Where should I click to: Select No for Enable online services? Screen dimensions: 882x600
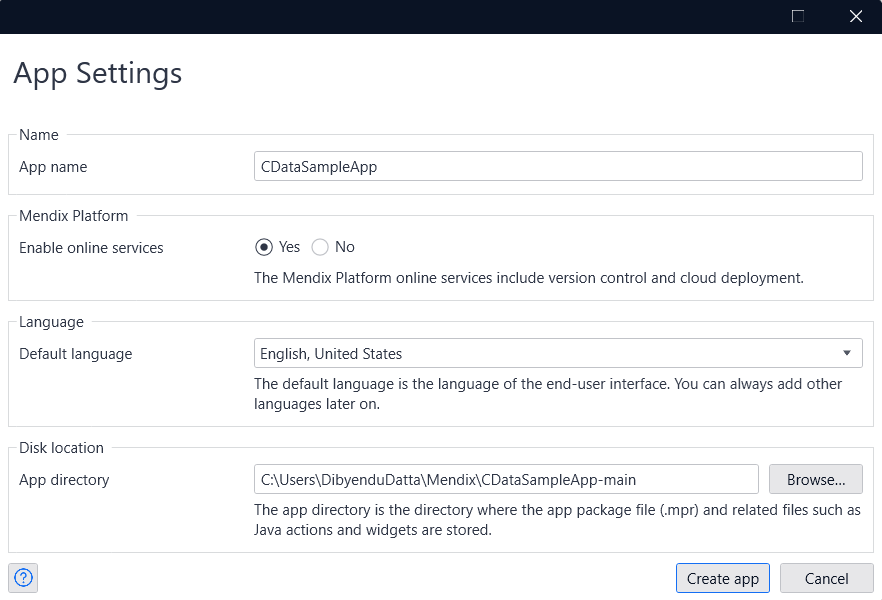click(x=320, y=247)
